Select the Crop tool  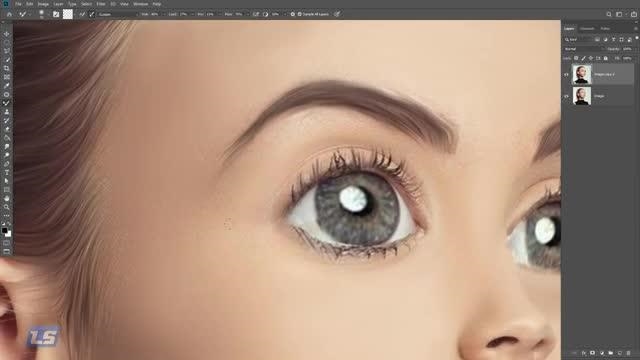click(x=7, y=68)
